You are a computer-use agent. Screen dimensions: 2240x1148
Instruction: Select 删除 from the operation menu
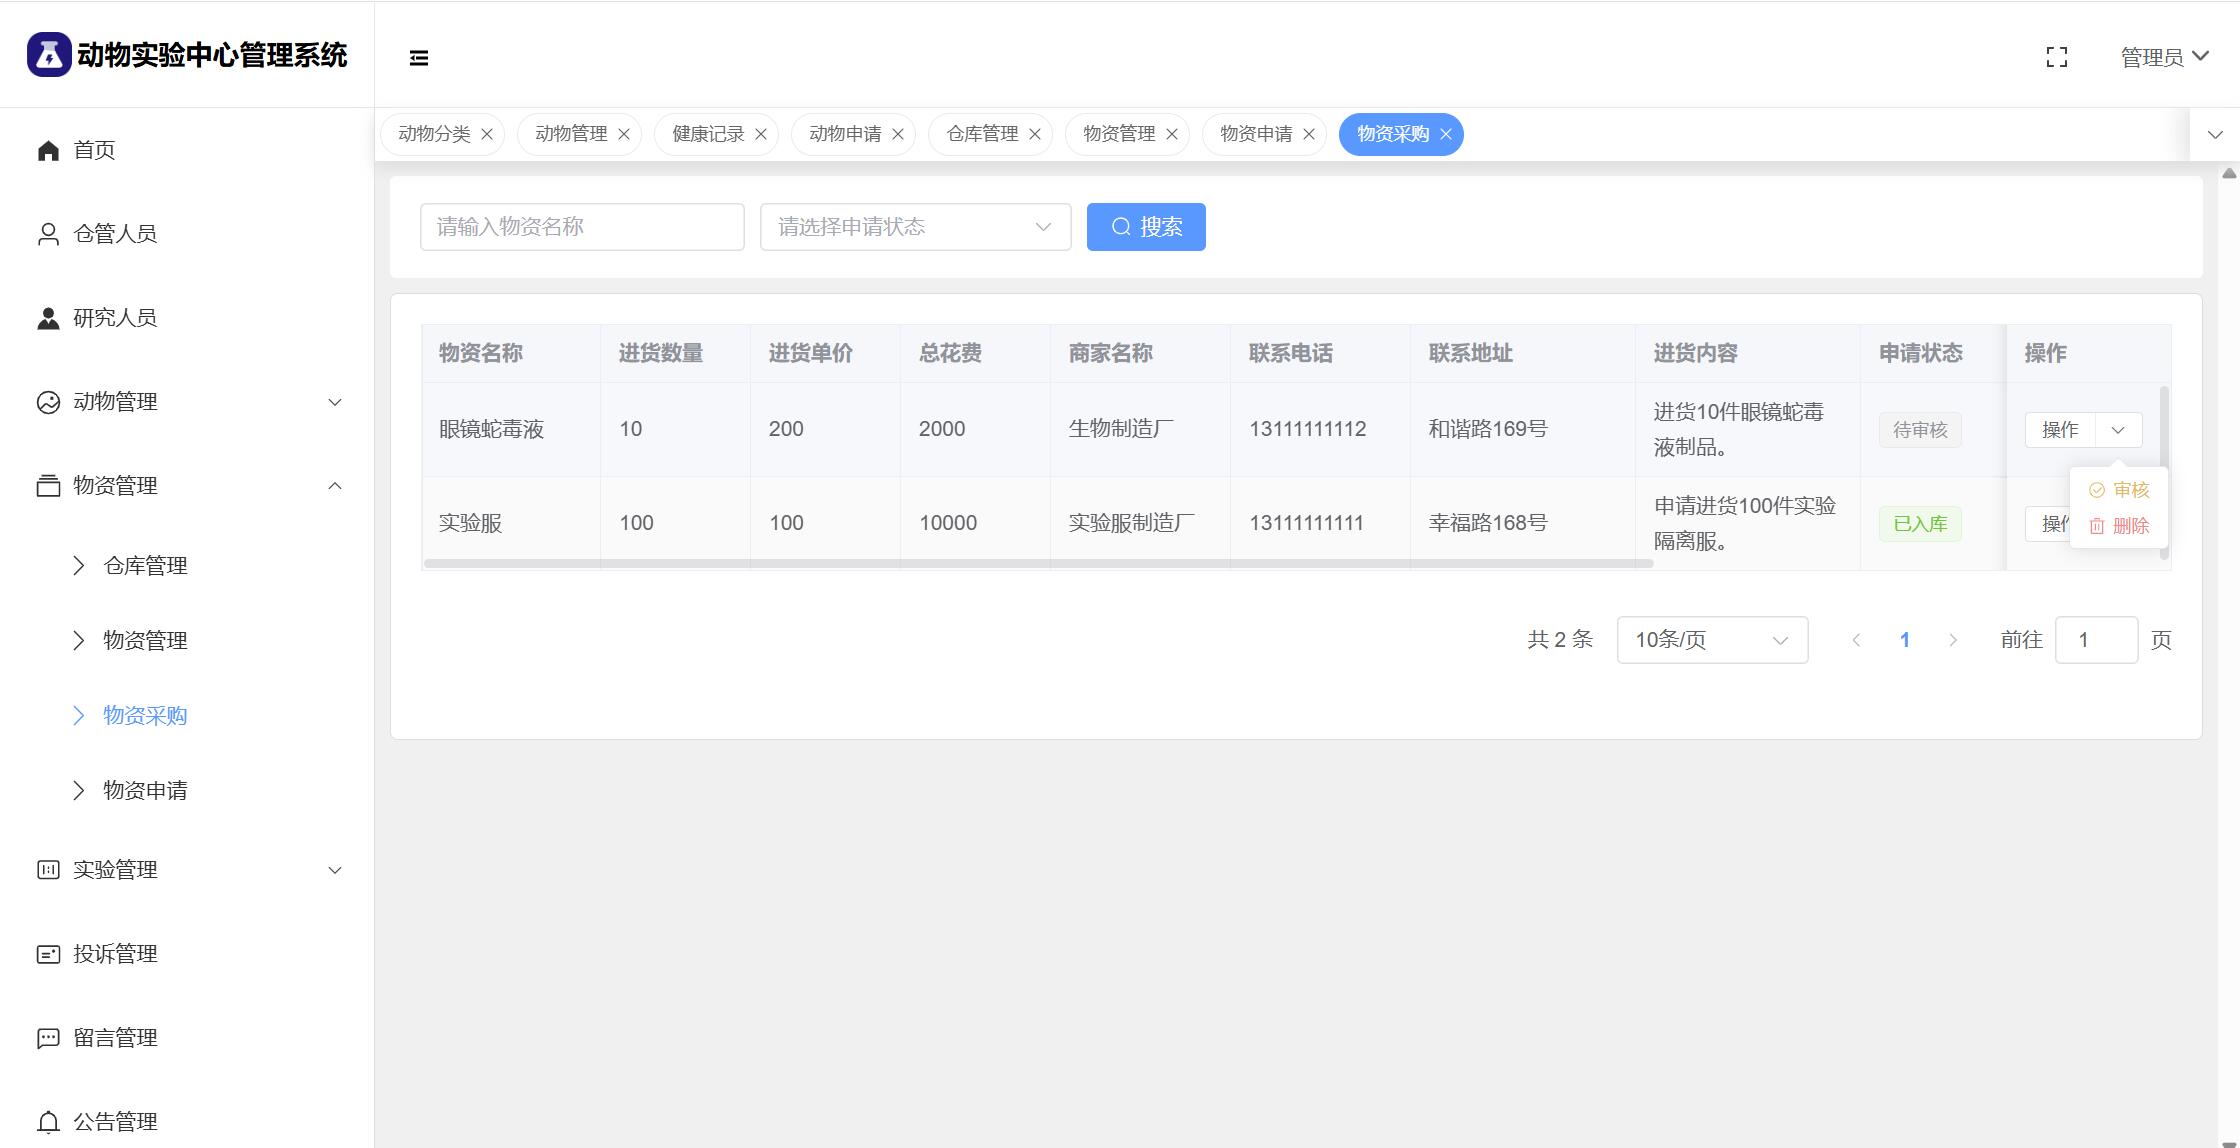pos(2119,526)
